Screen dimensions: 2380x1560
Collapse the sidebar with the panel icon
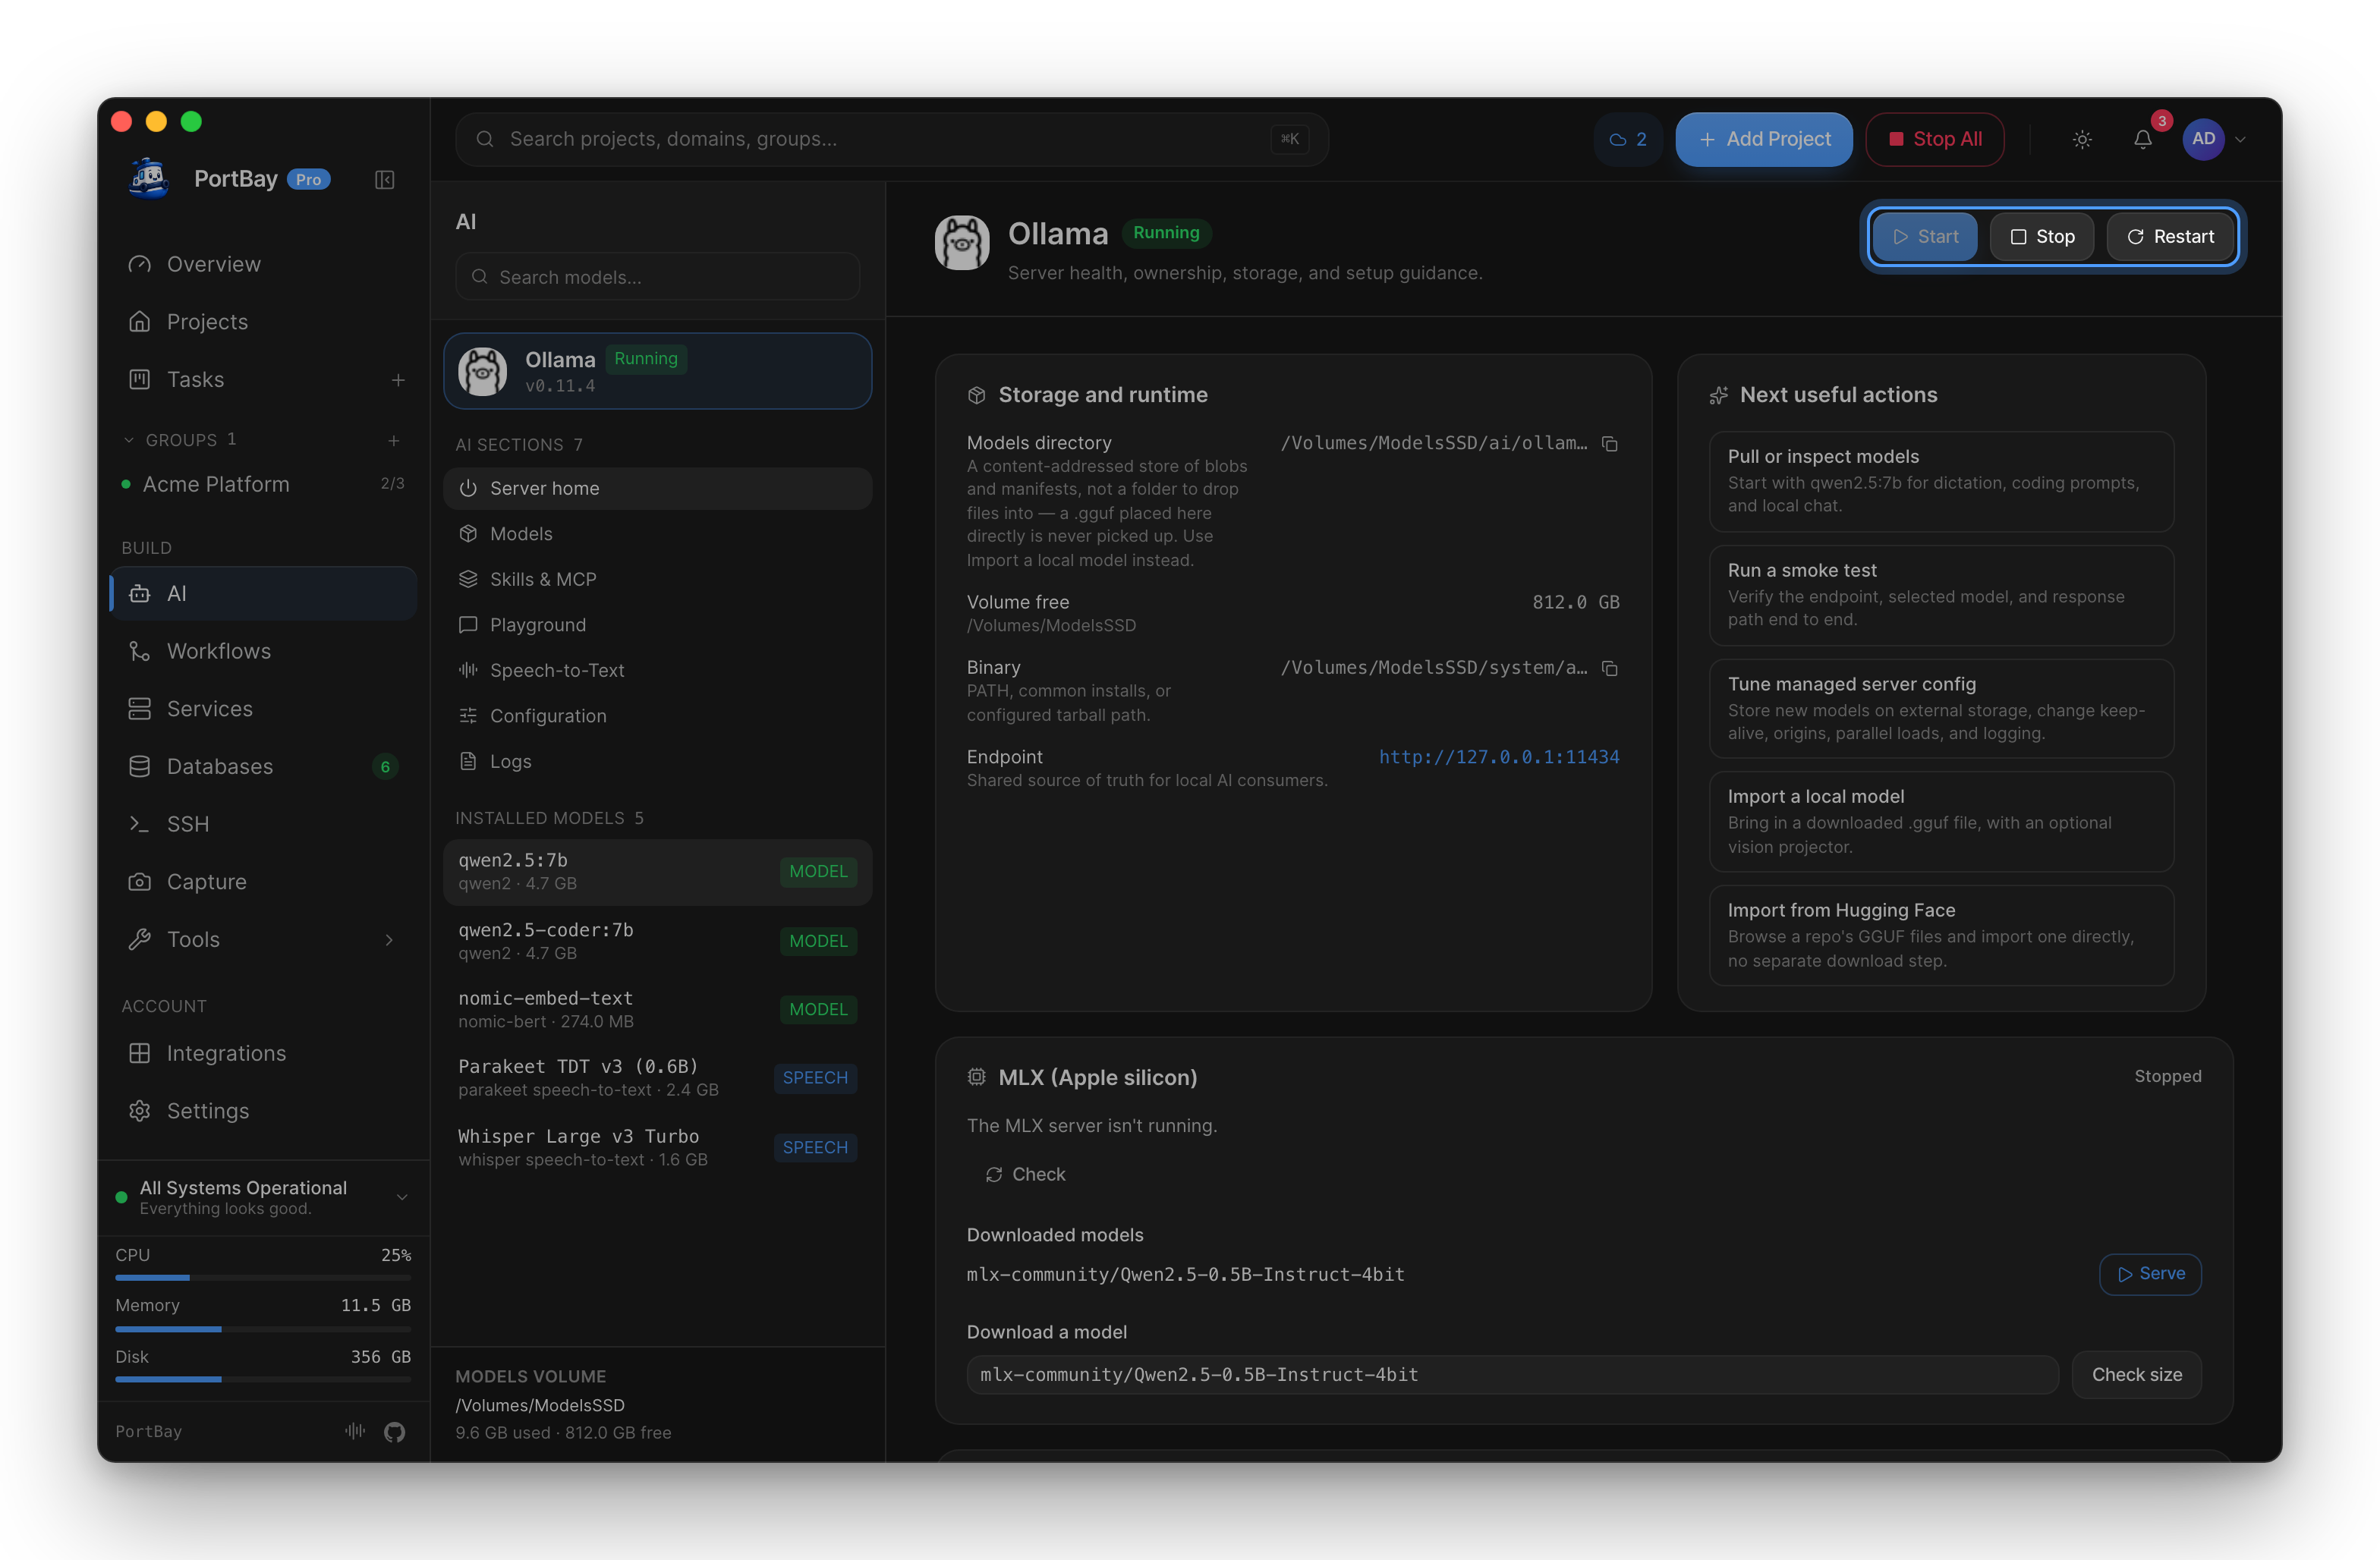384,180
